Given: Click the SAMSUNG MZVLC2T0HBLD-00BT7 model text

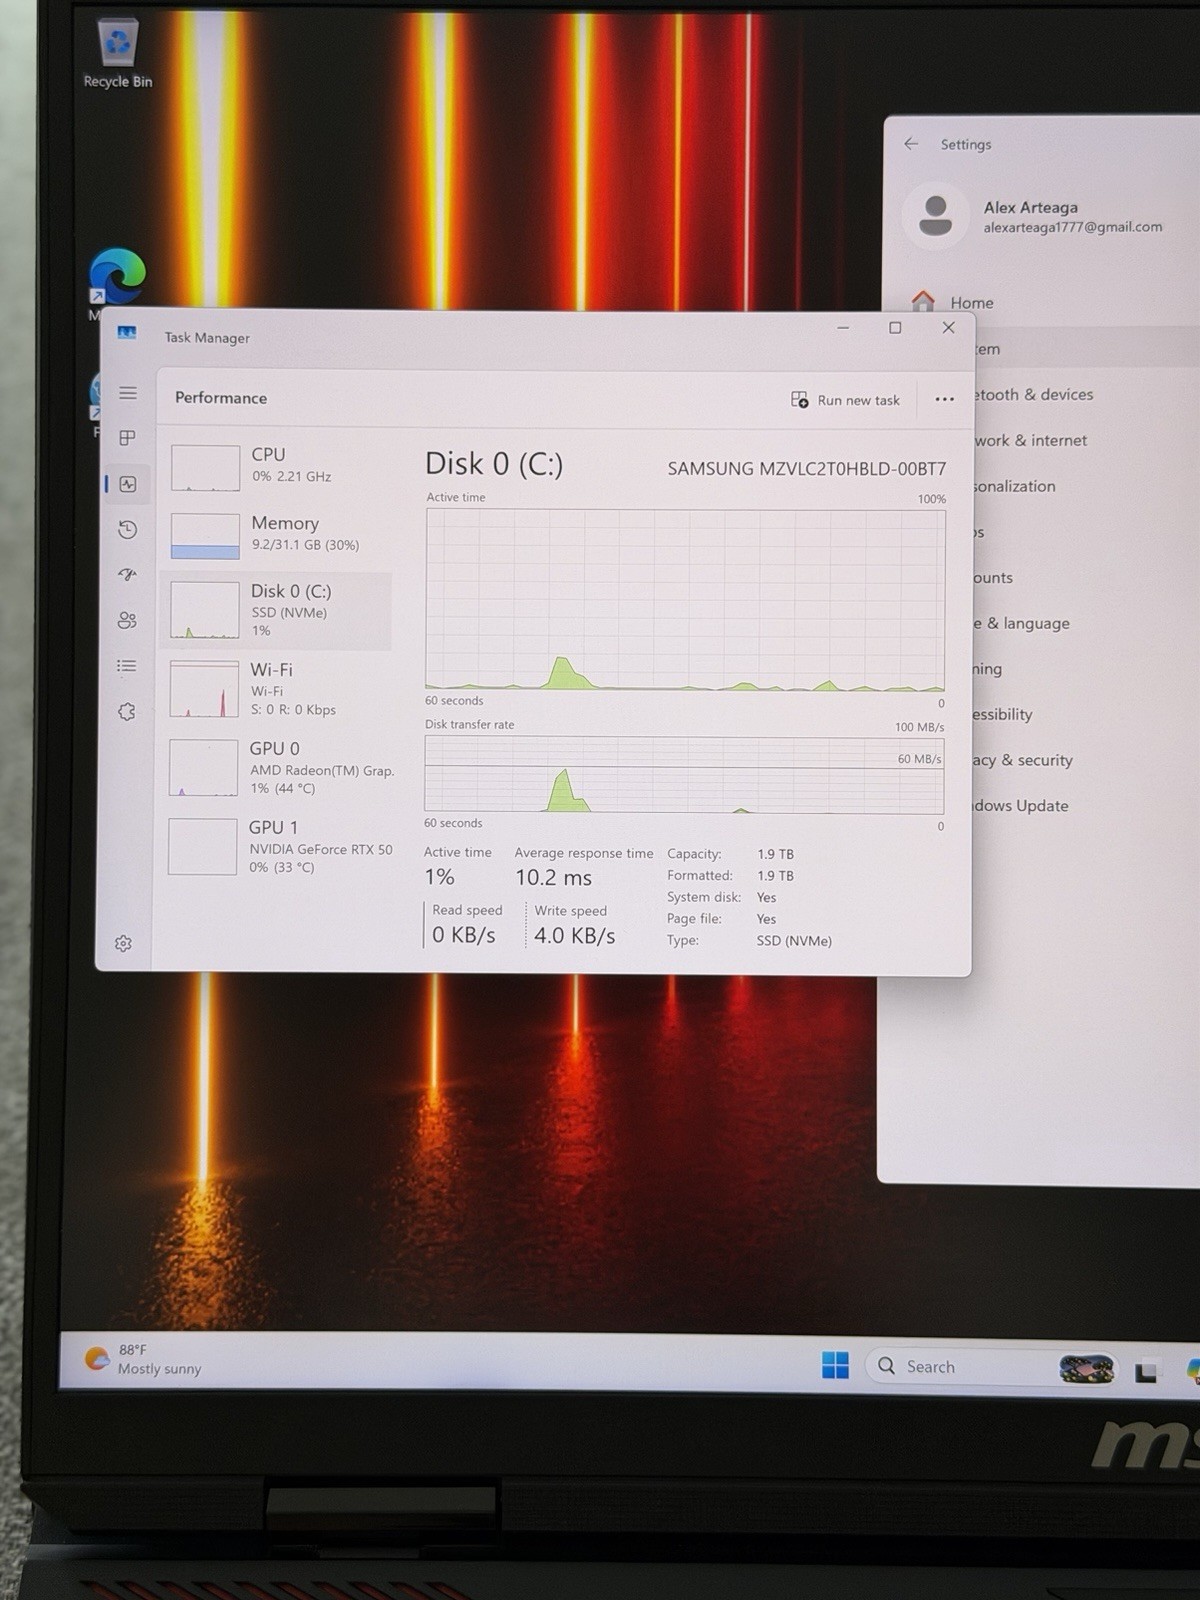Looking at the screenshot, I should pos(806,468).
